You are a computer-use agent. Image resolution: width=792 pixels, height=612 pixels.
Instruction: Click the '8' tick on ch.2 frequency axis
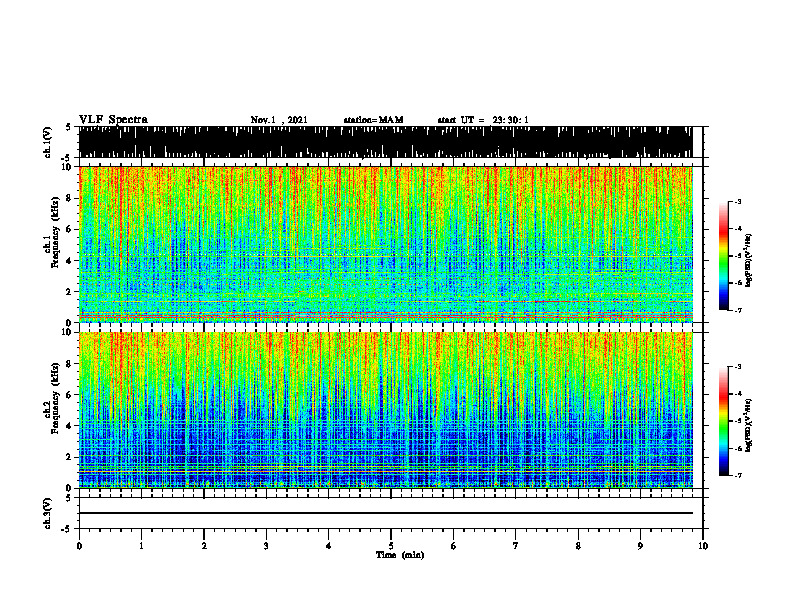69,364
